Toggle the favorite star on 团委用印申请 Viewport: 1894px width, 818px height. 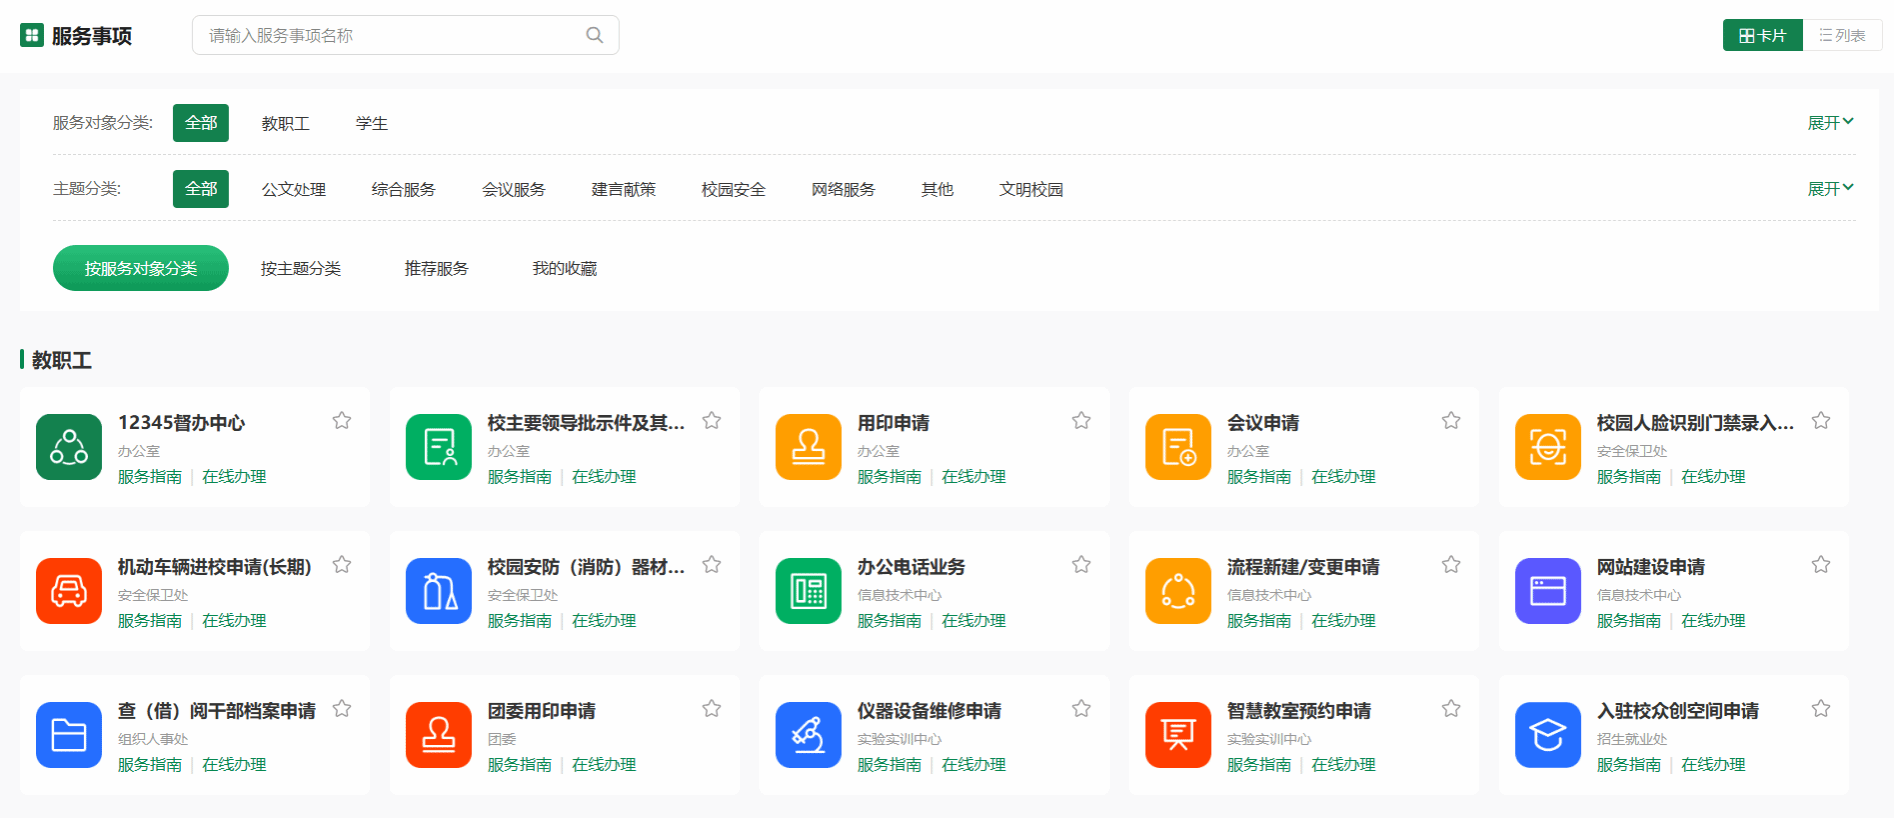(x=711, y=709)
